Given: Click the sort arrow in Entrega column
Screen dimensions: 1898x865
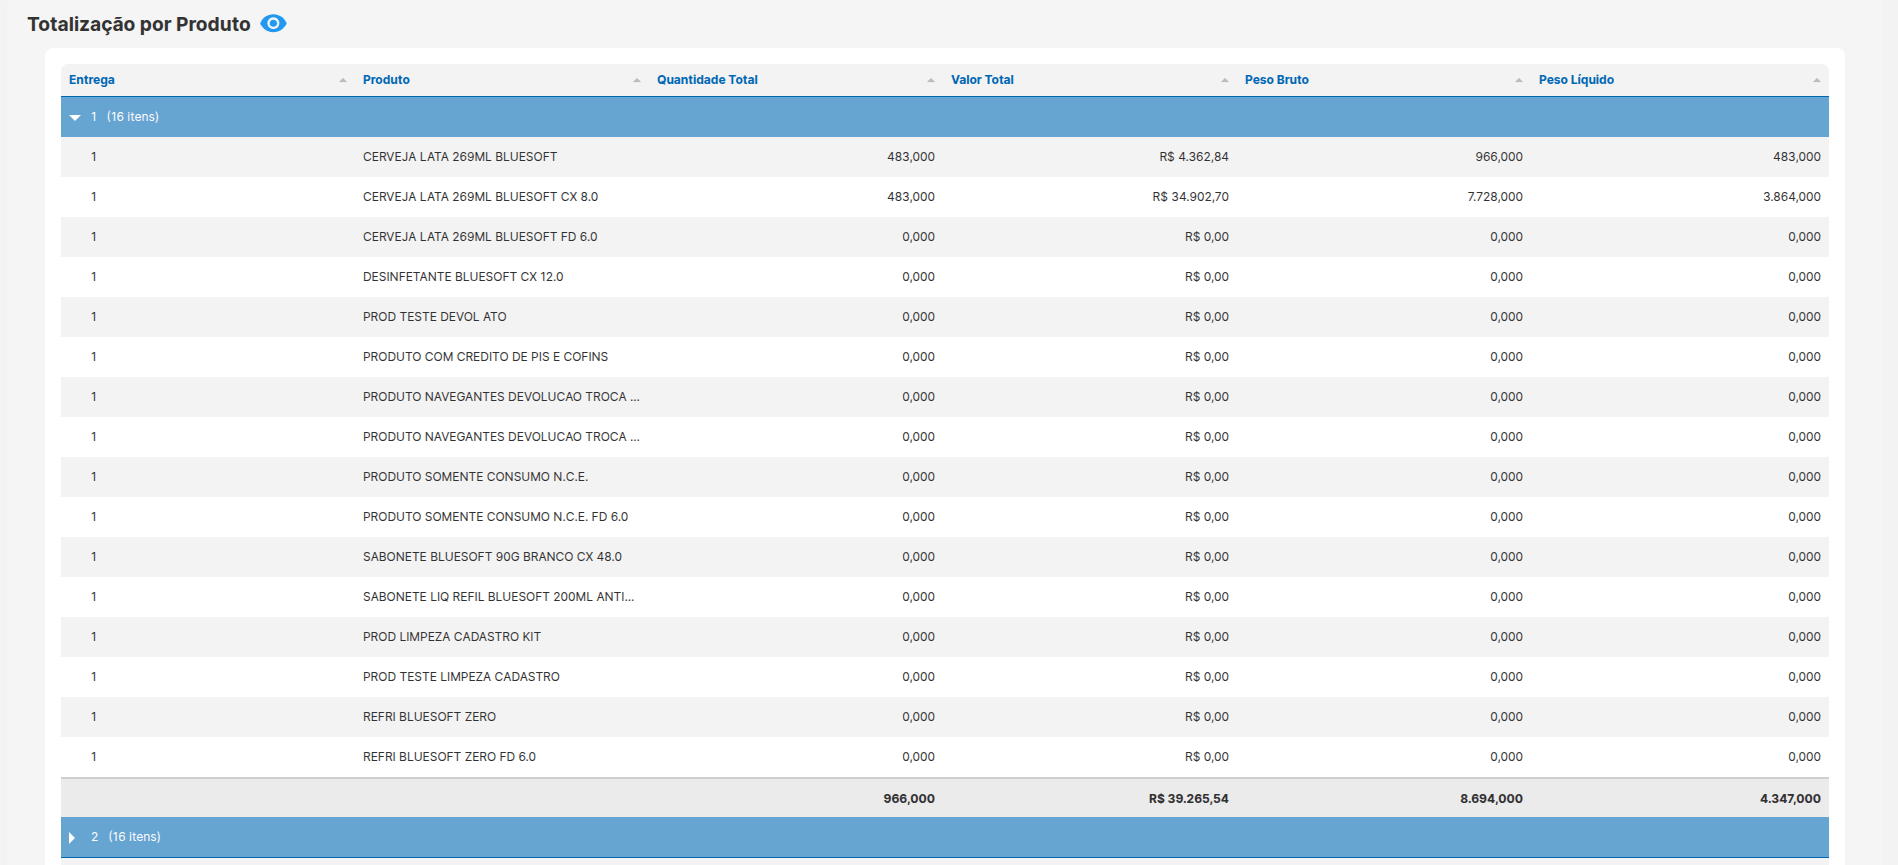Looking at the screenshot, I should 343,80.
